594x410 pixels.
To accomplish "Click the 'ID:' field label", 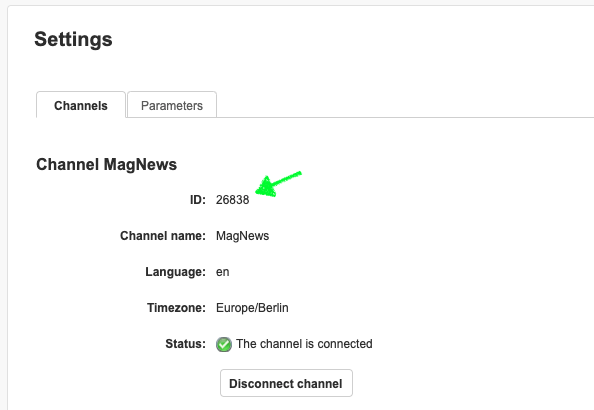I will (x=198, y=200).
